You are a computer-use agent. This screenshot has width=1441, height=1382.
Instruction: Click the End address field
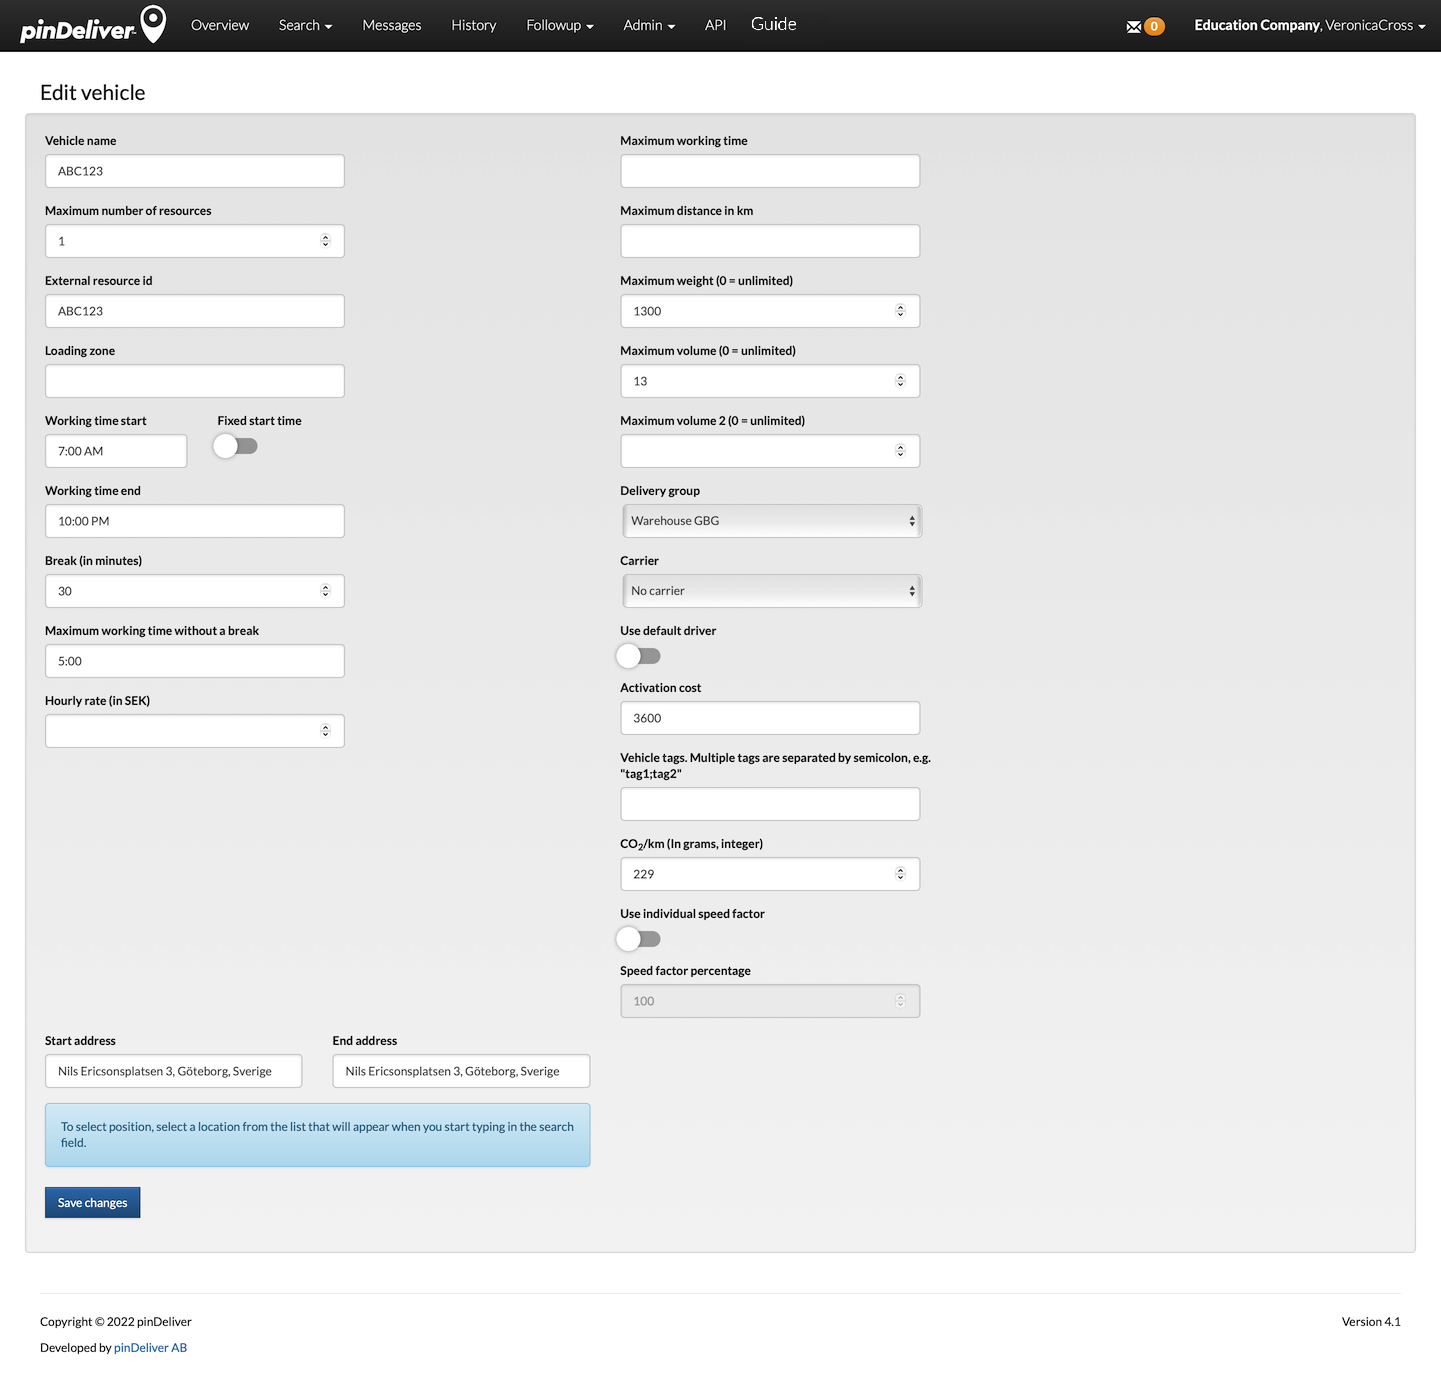pyautogui.click(x=461, y=1071)
